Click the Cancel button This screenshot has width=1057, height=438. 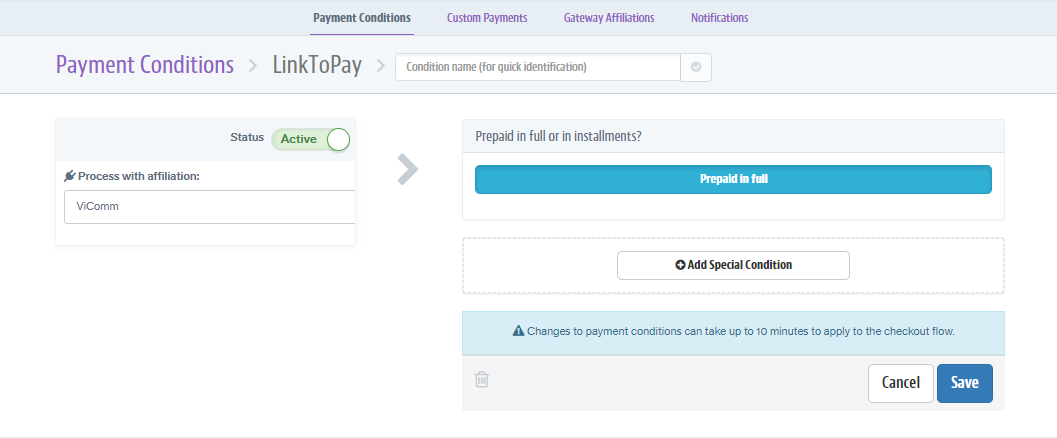900,383
